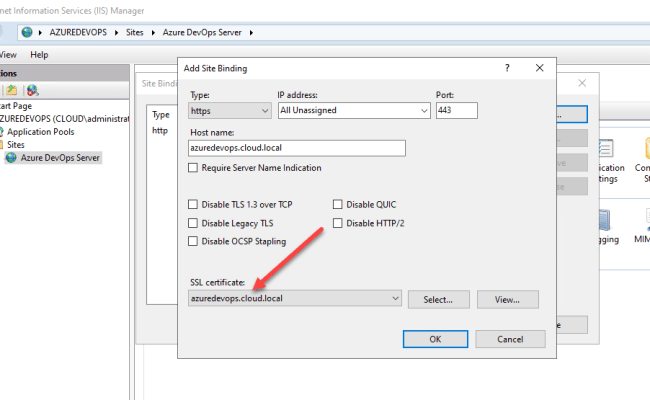Open the Type dropdown showing https
This screenshot has width=650, height=400.
tap(230, 111)
